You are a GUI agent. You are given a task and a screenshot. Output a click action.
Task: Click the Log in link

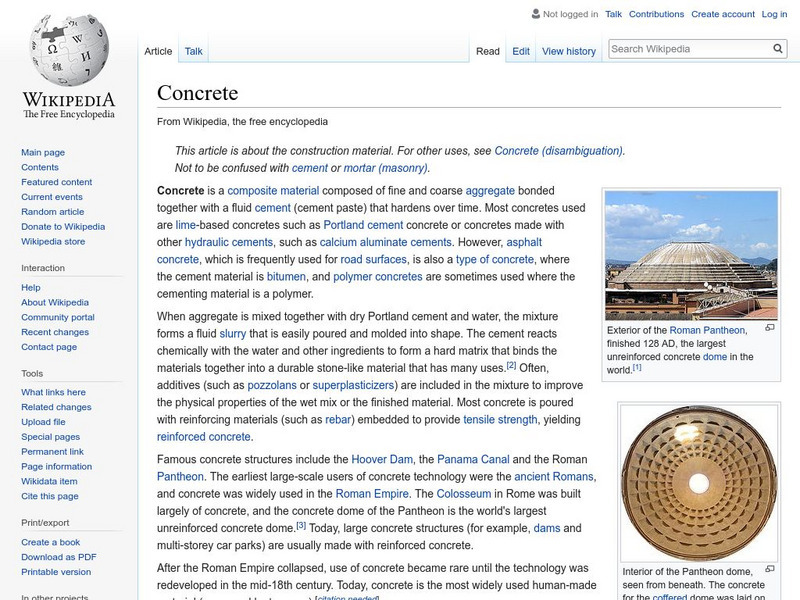774,14
